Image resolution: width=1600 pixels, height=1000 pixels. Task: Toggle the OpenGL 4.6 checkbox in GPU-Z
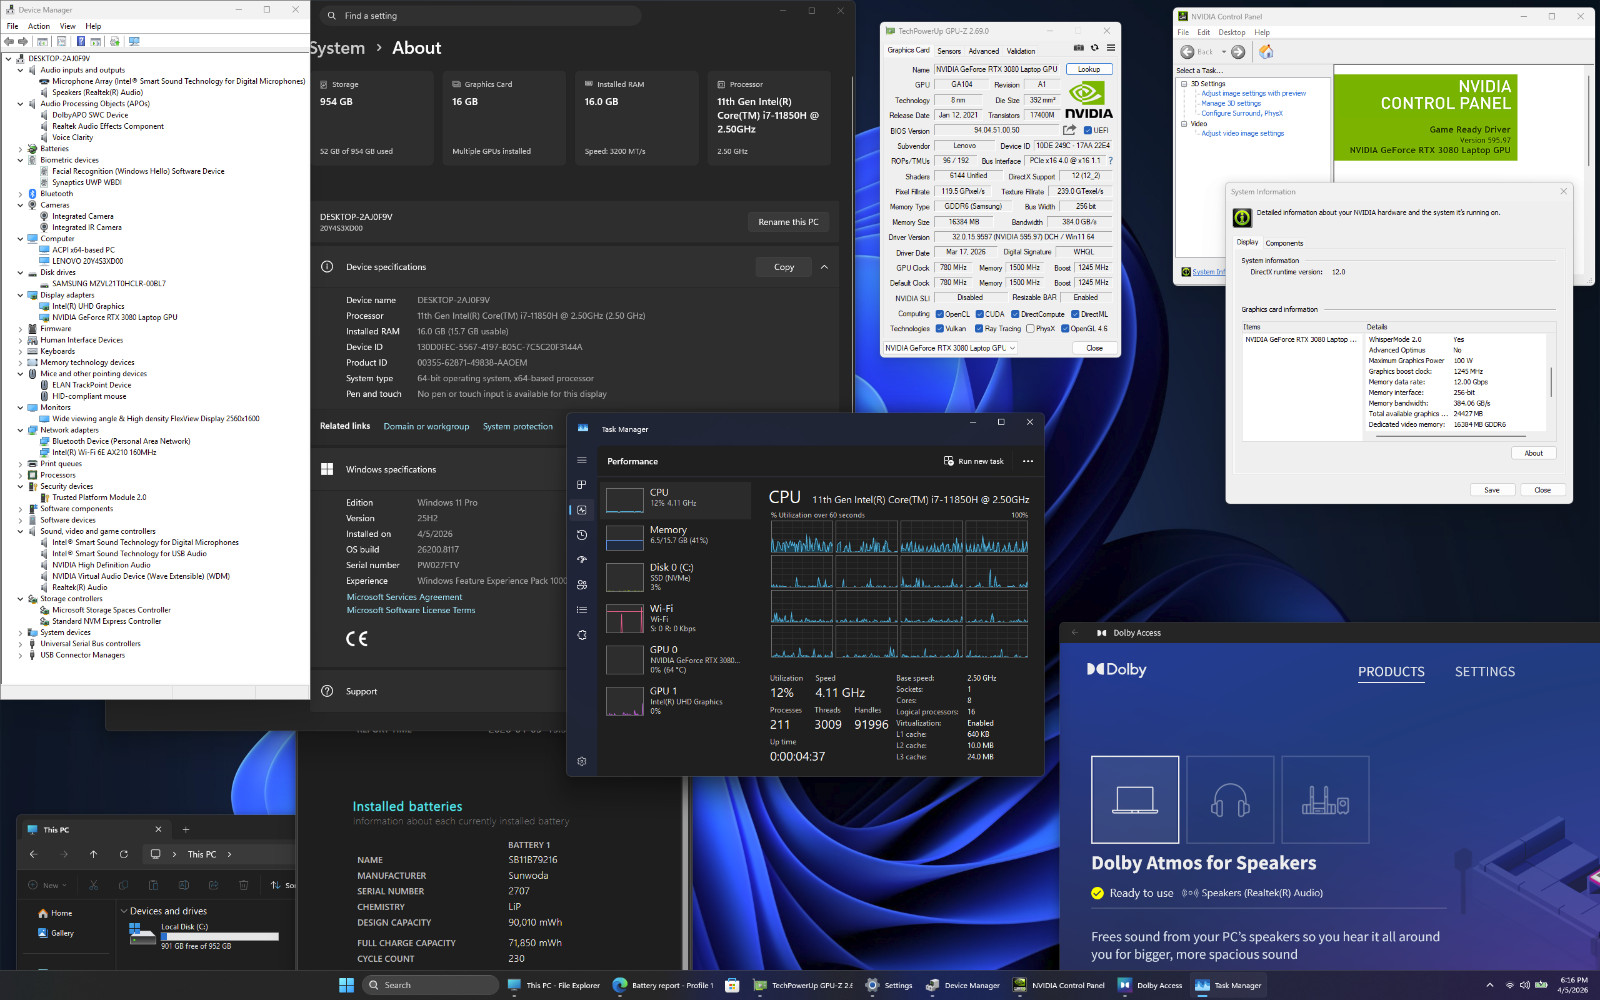(x=1064, y=328)
